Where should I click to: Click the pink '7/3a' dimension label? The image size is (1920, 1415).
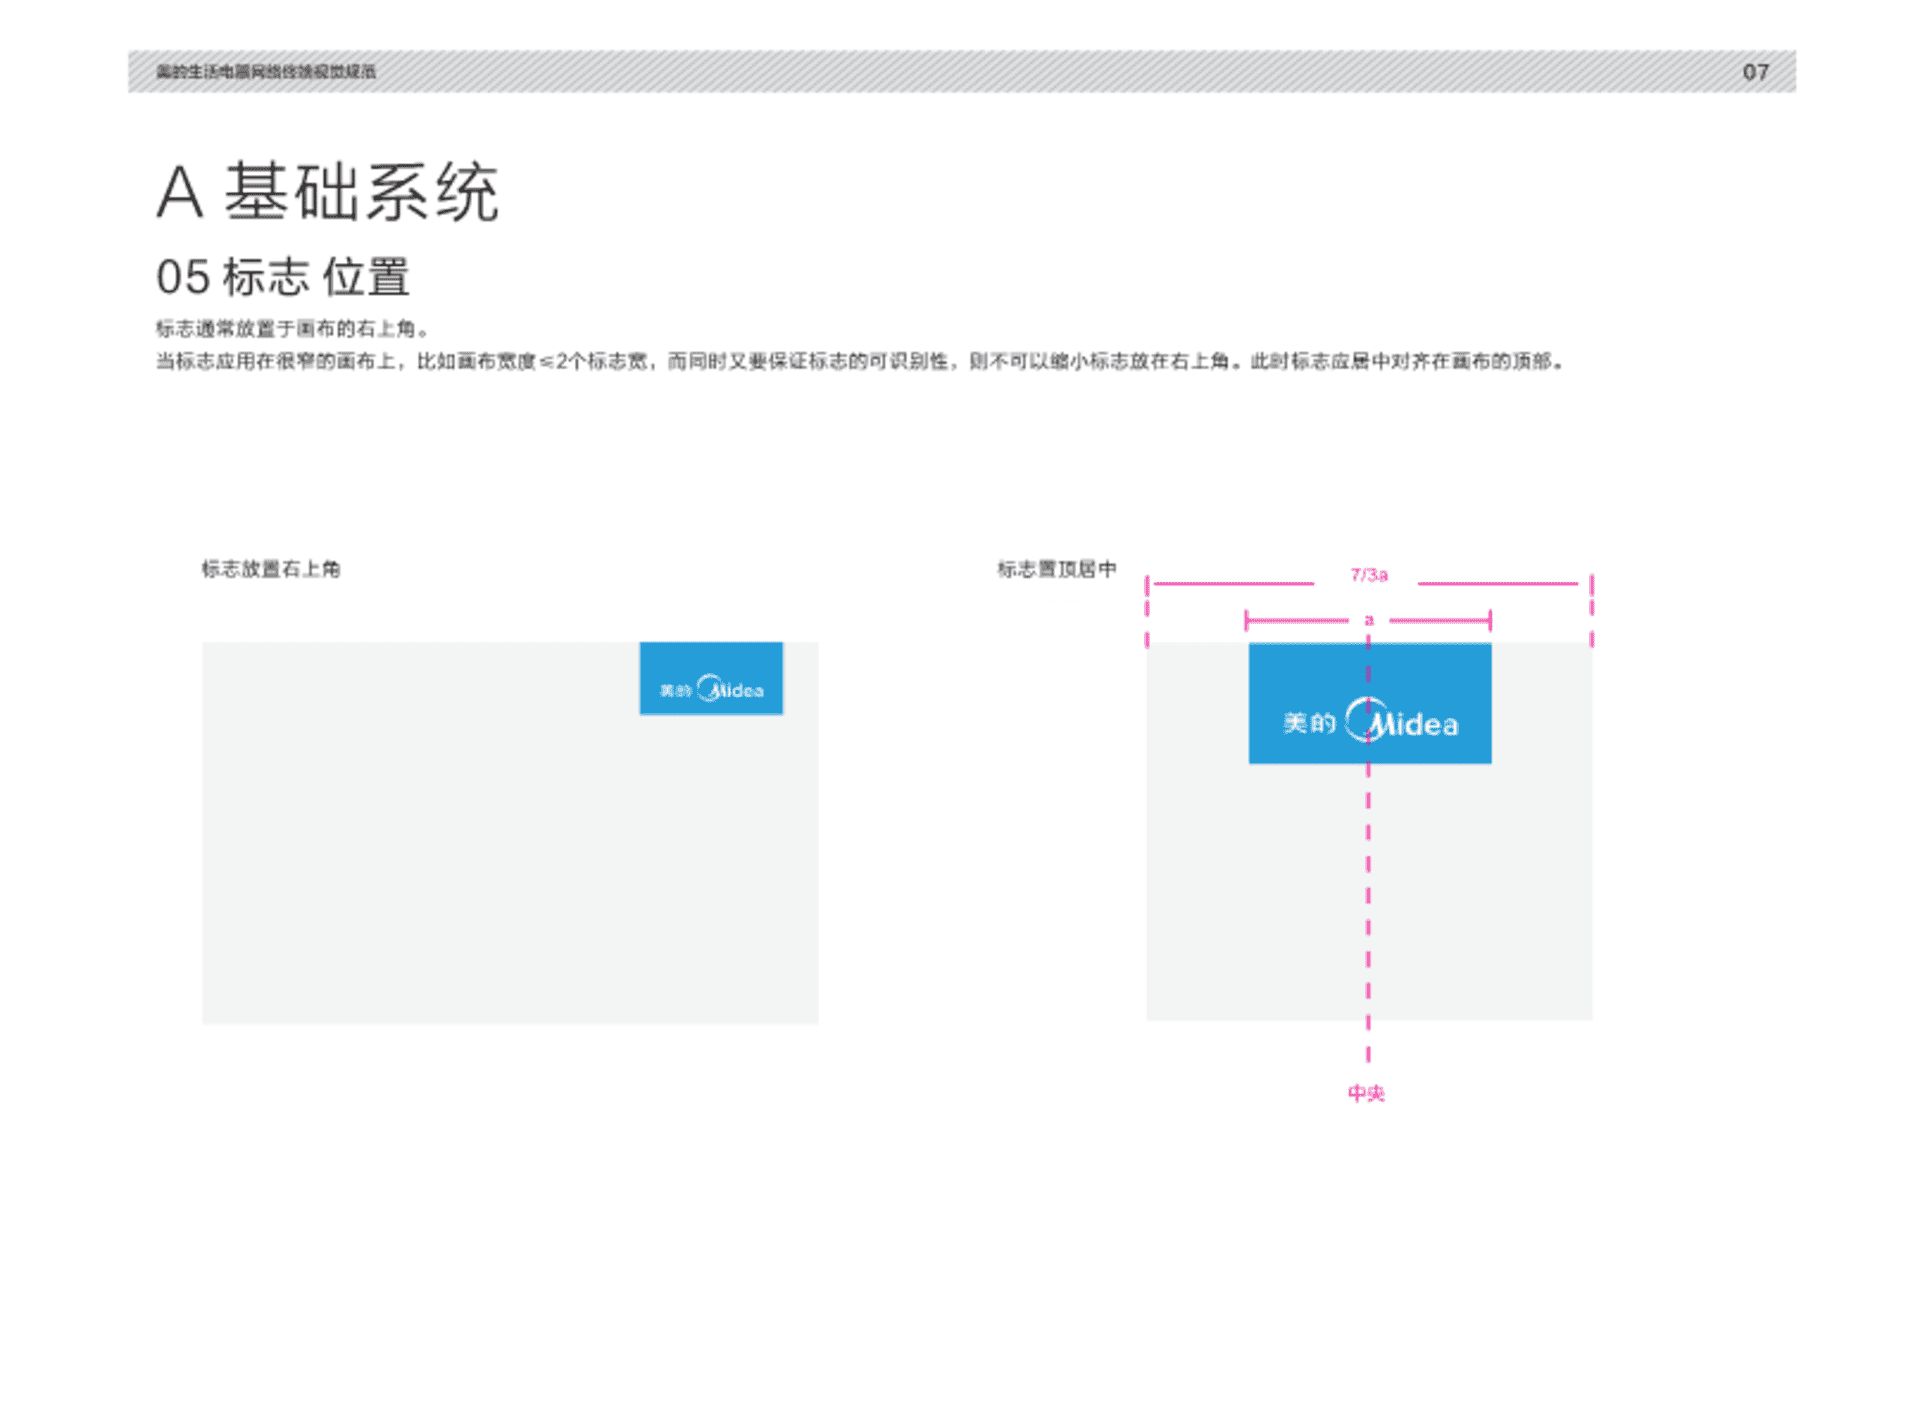pos(1369,575)
